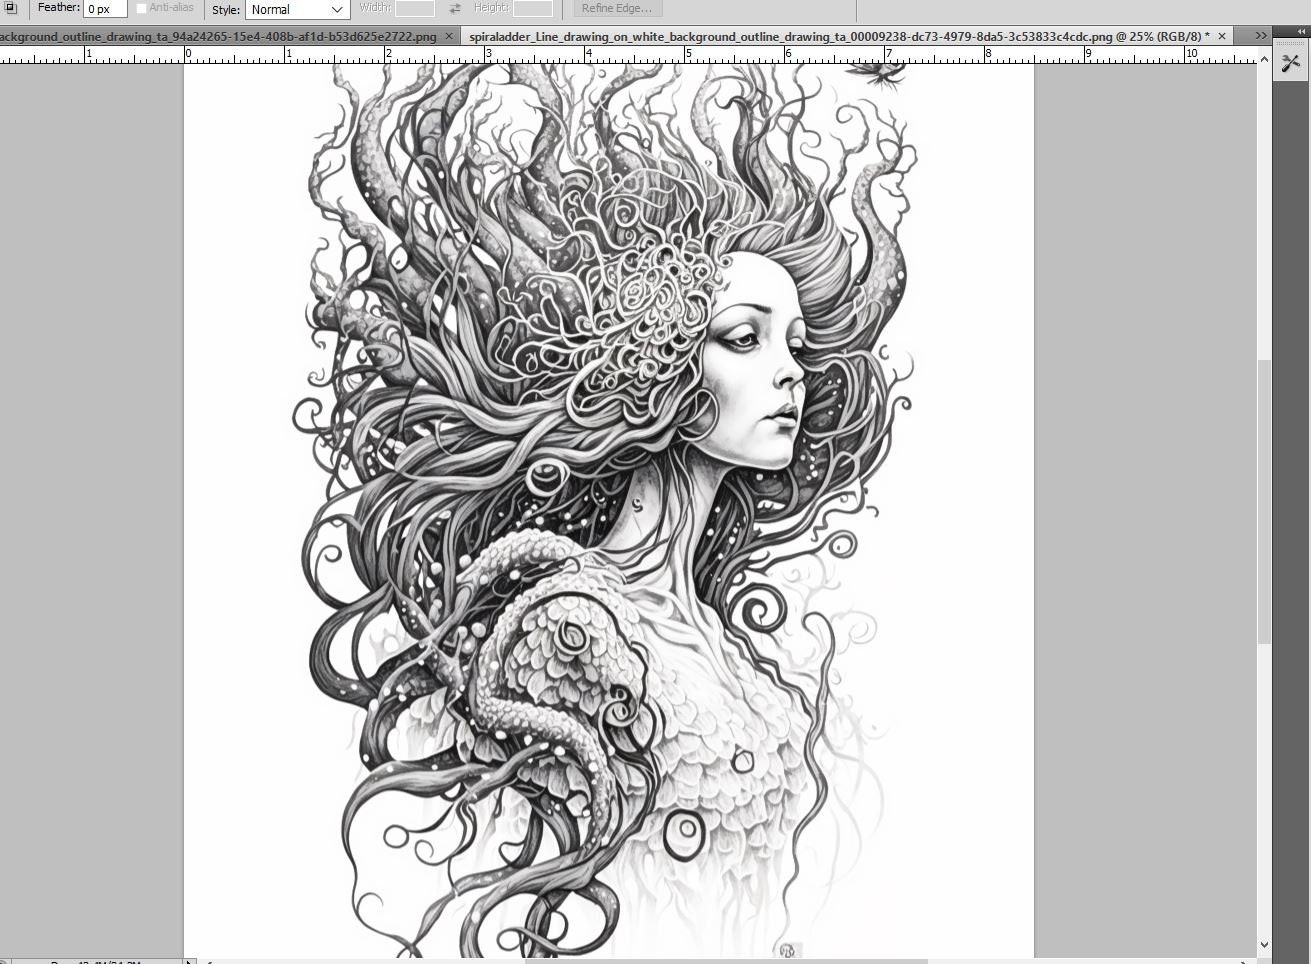Close the spiraladder tab at 25% (RGB/8)

[1222, 36]
